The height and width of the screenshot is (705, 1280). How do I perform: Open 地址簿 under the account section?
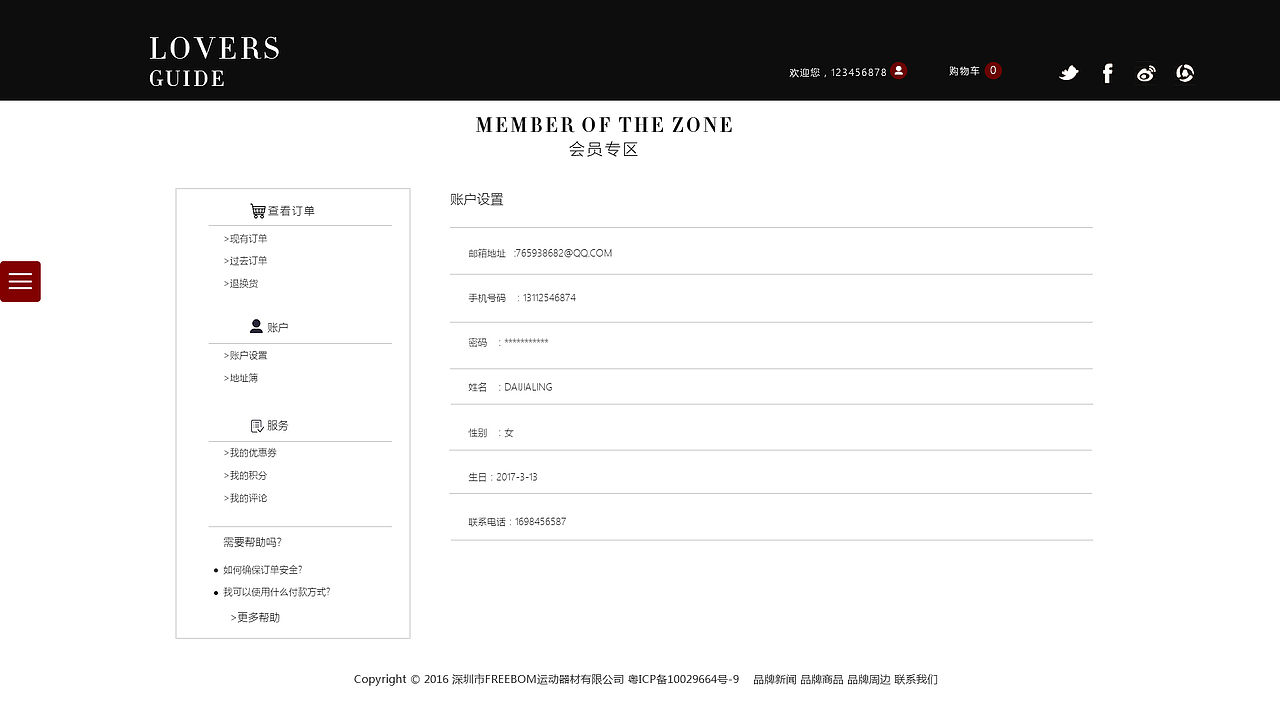[241, 378]
